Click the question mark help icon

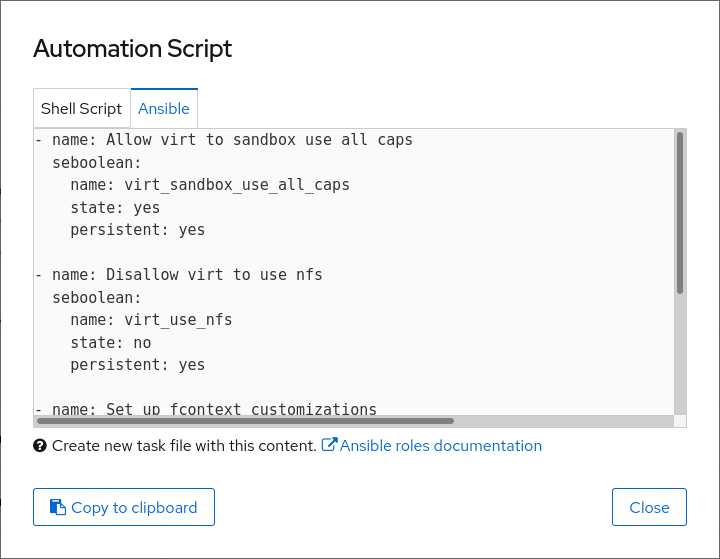click(x=40, y=446)
